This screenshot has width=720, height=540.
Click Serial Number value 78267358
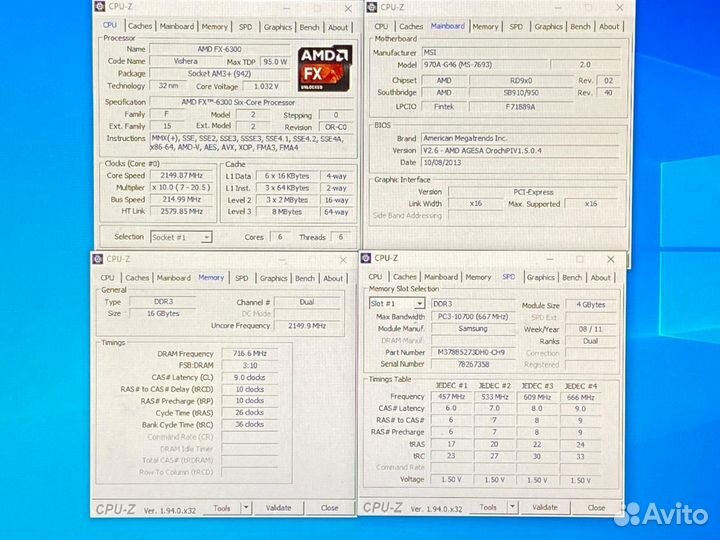[473, 364]
